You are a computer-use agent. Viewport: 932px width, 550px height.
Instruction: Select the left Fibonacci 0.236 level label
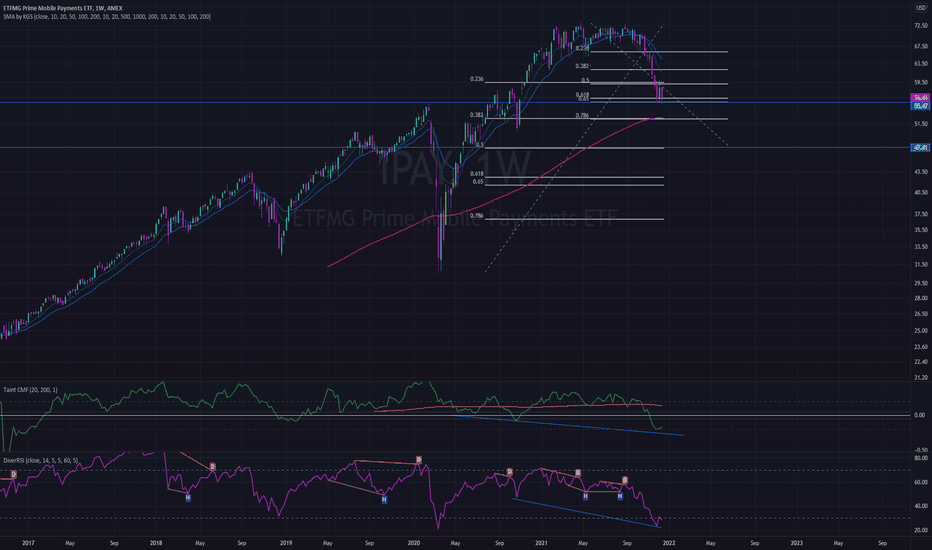coord(477,79)
